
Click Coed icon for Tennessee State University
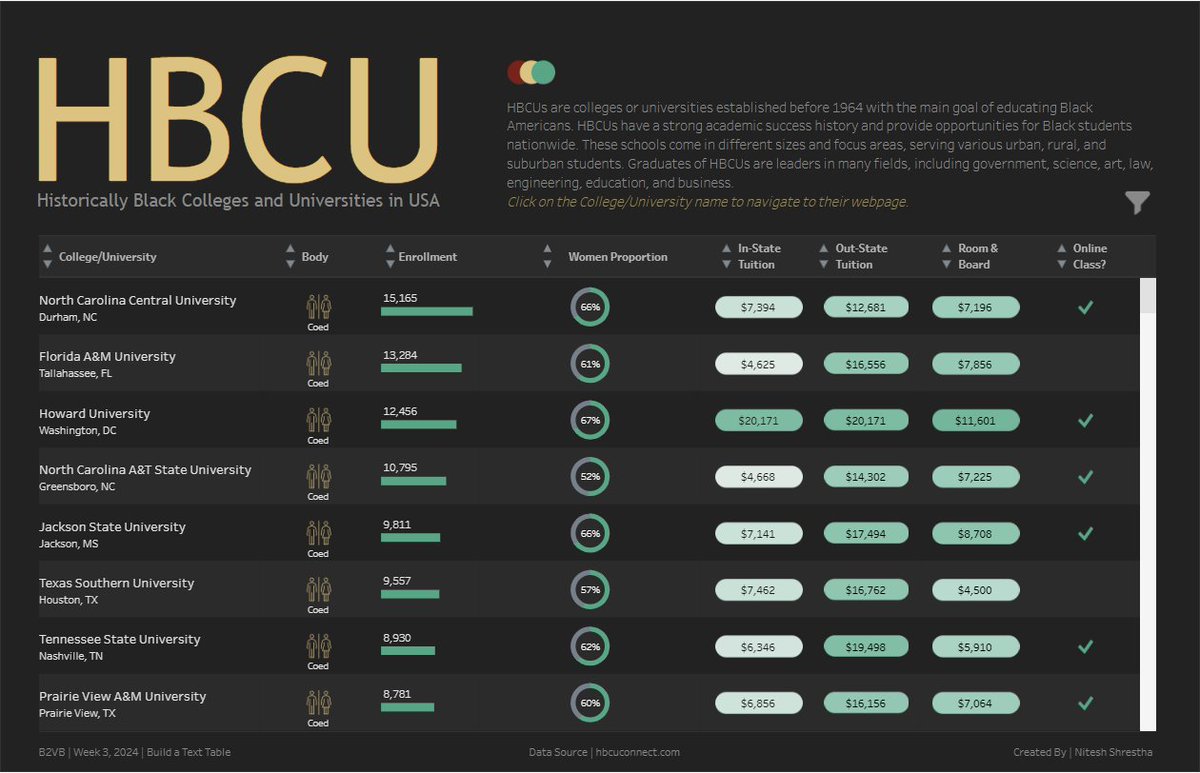[318, 644]
